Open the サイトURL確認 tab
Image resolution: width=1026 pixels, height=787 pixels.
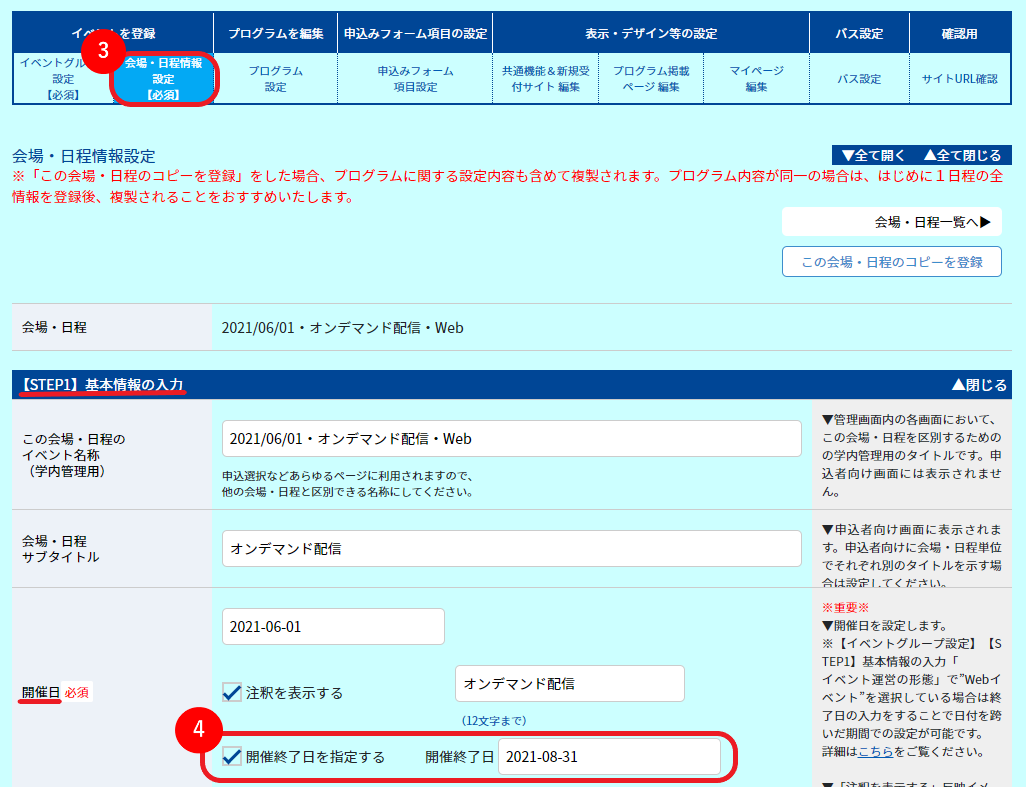[x=960, y=79]
